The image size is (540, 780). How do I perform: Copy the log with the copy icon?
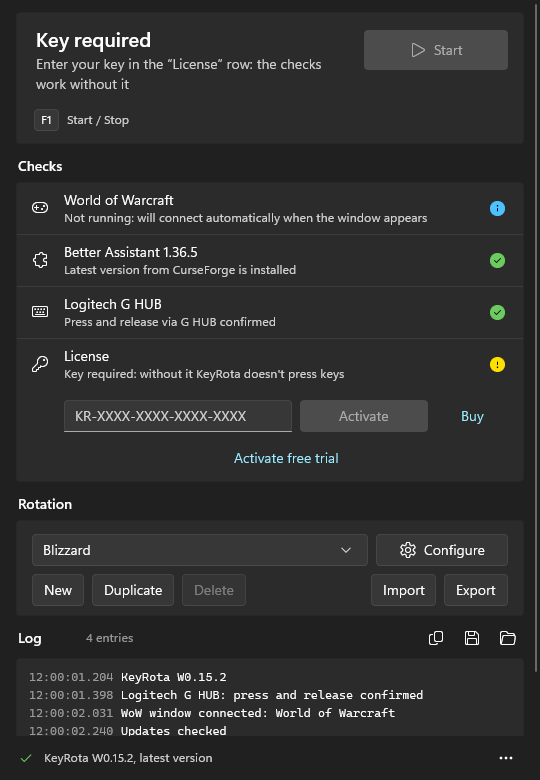[436, 638]
